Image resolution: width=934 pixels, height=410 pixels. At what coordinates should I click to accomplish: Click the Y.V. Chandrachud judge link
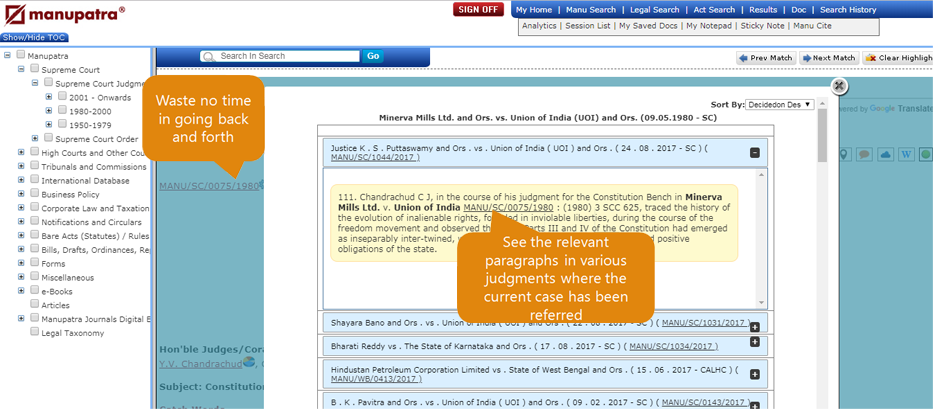pyautogui.click(x=200, y=364)
